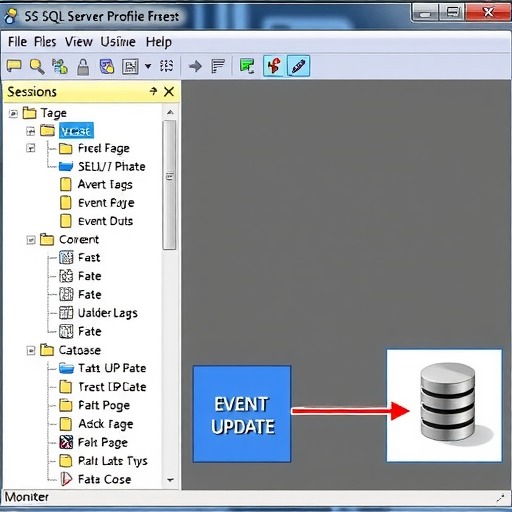Click the Sessions scrollbar down arrow
The width and height of the screenshot is (512, 512).
[x=170, y=480]
